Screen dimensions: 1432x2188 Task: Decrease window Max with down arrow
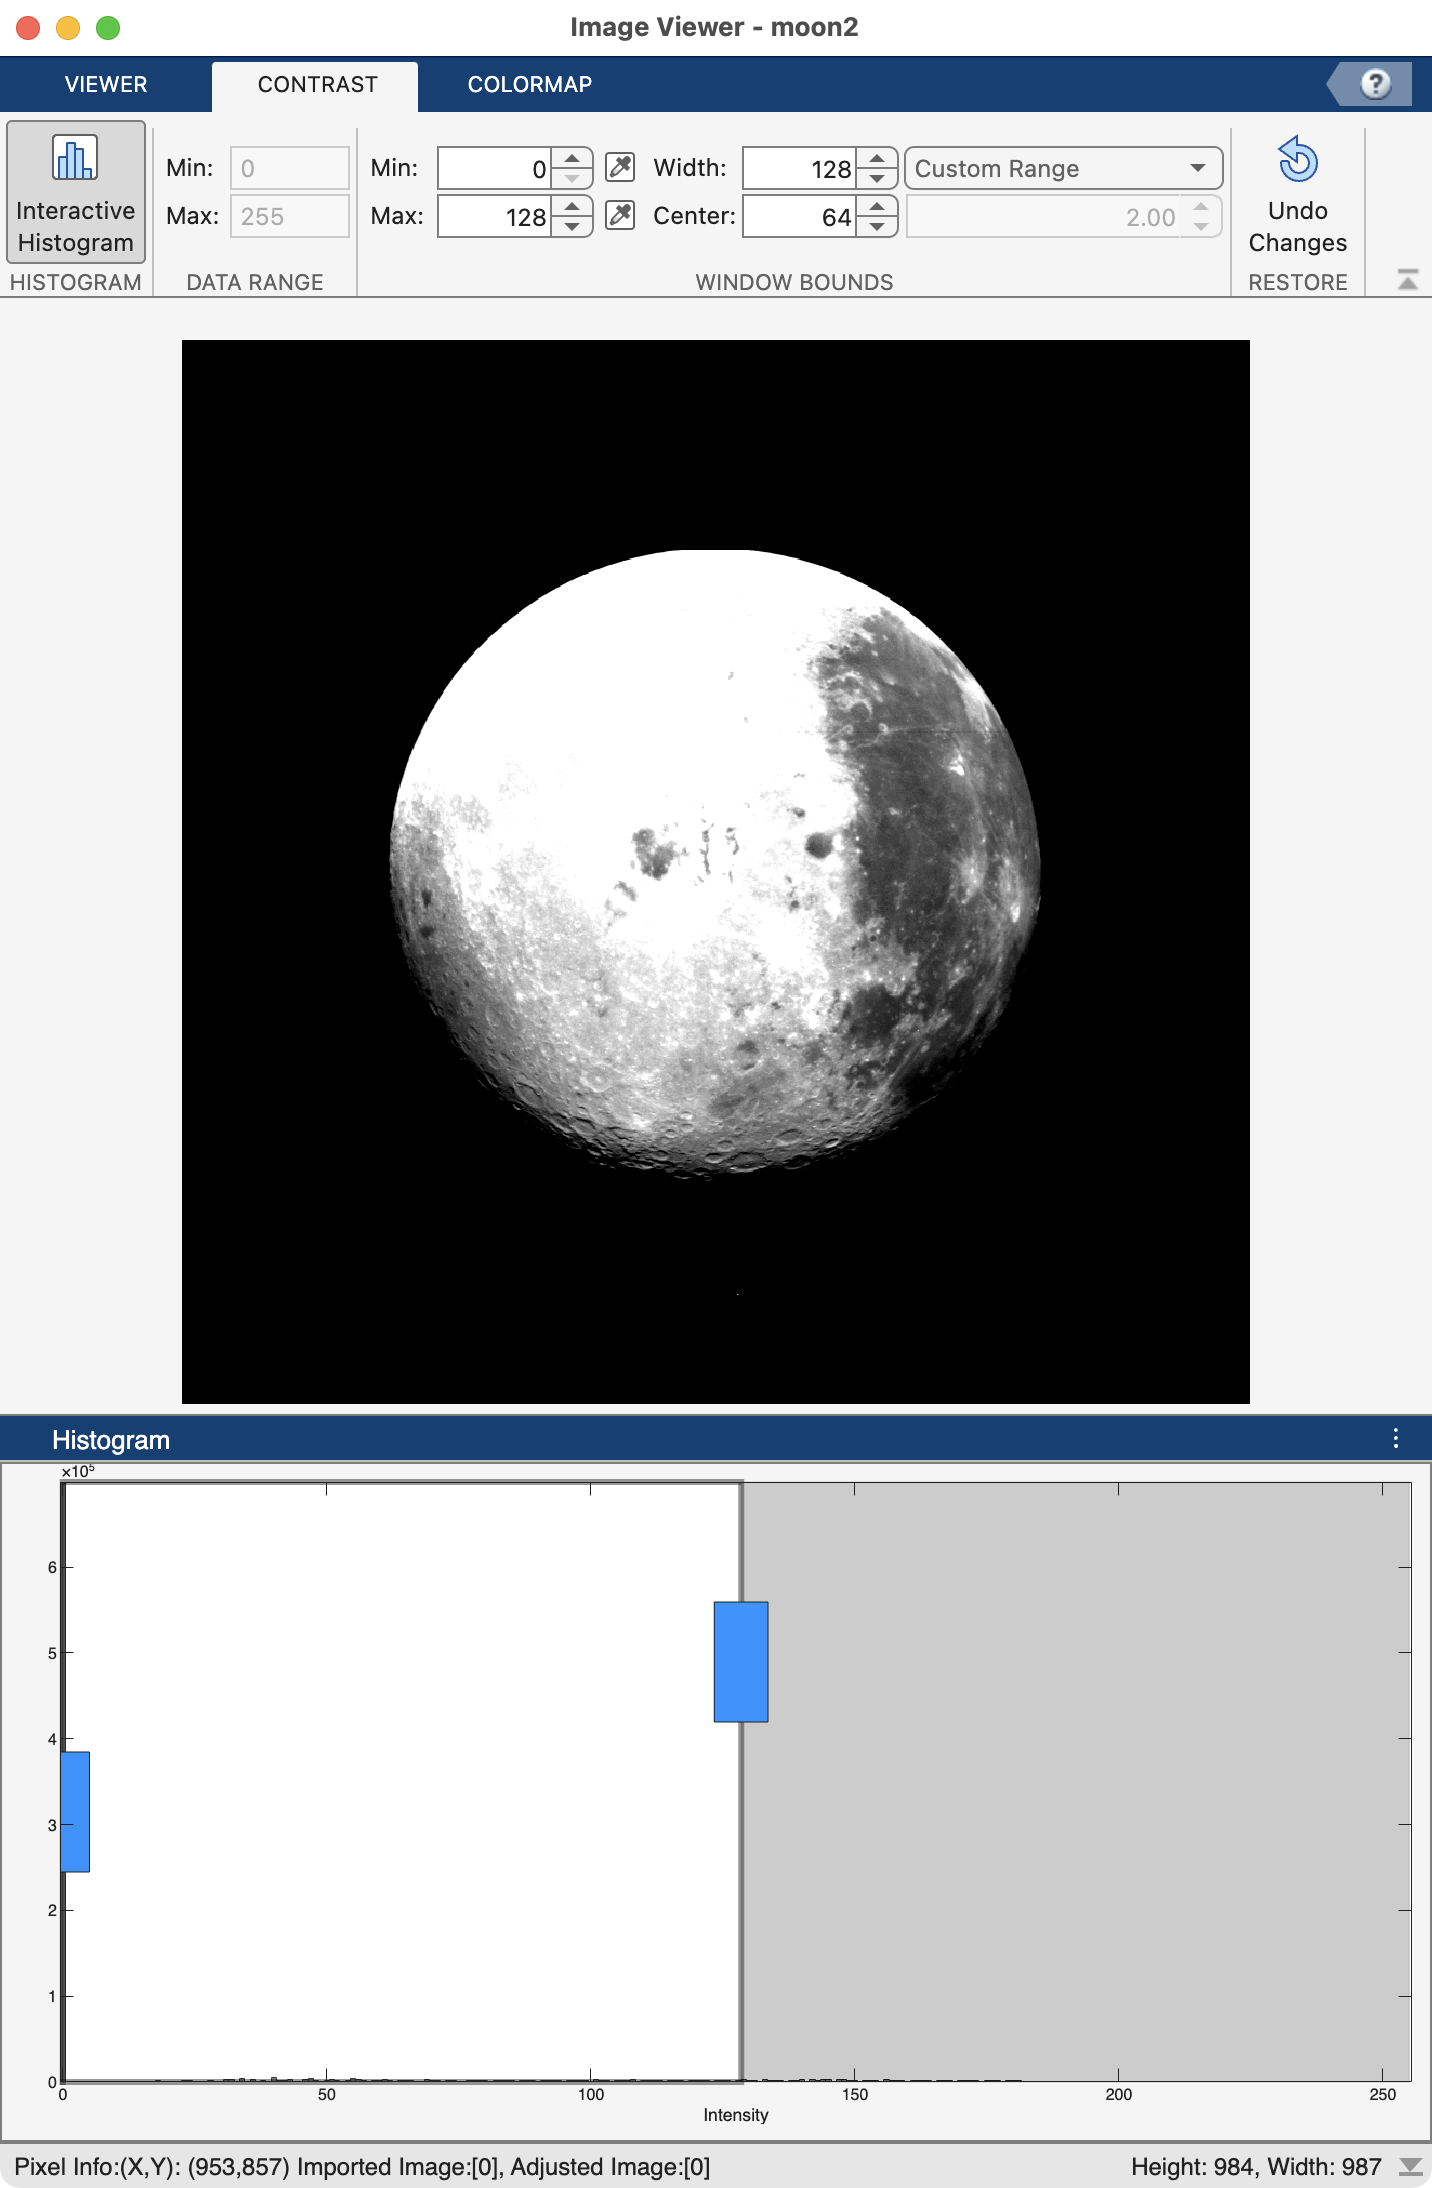pos(572,226)
